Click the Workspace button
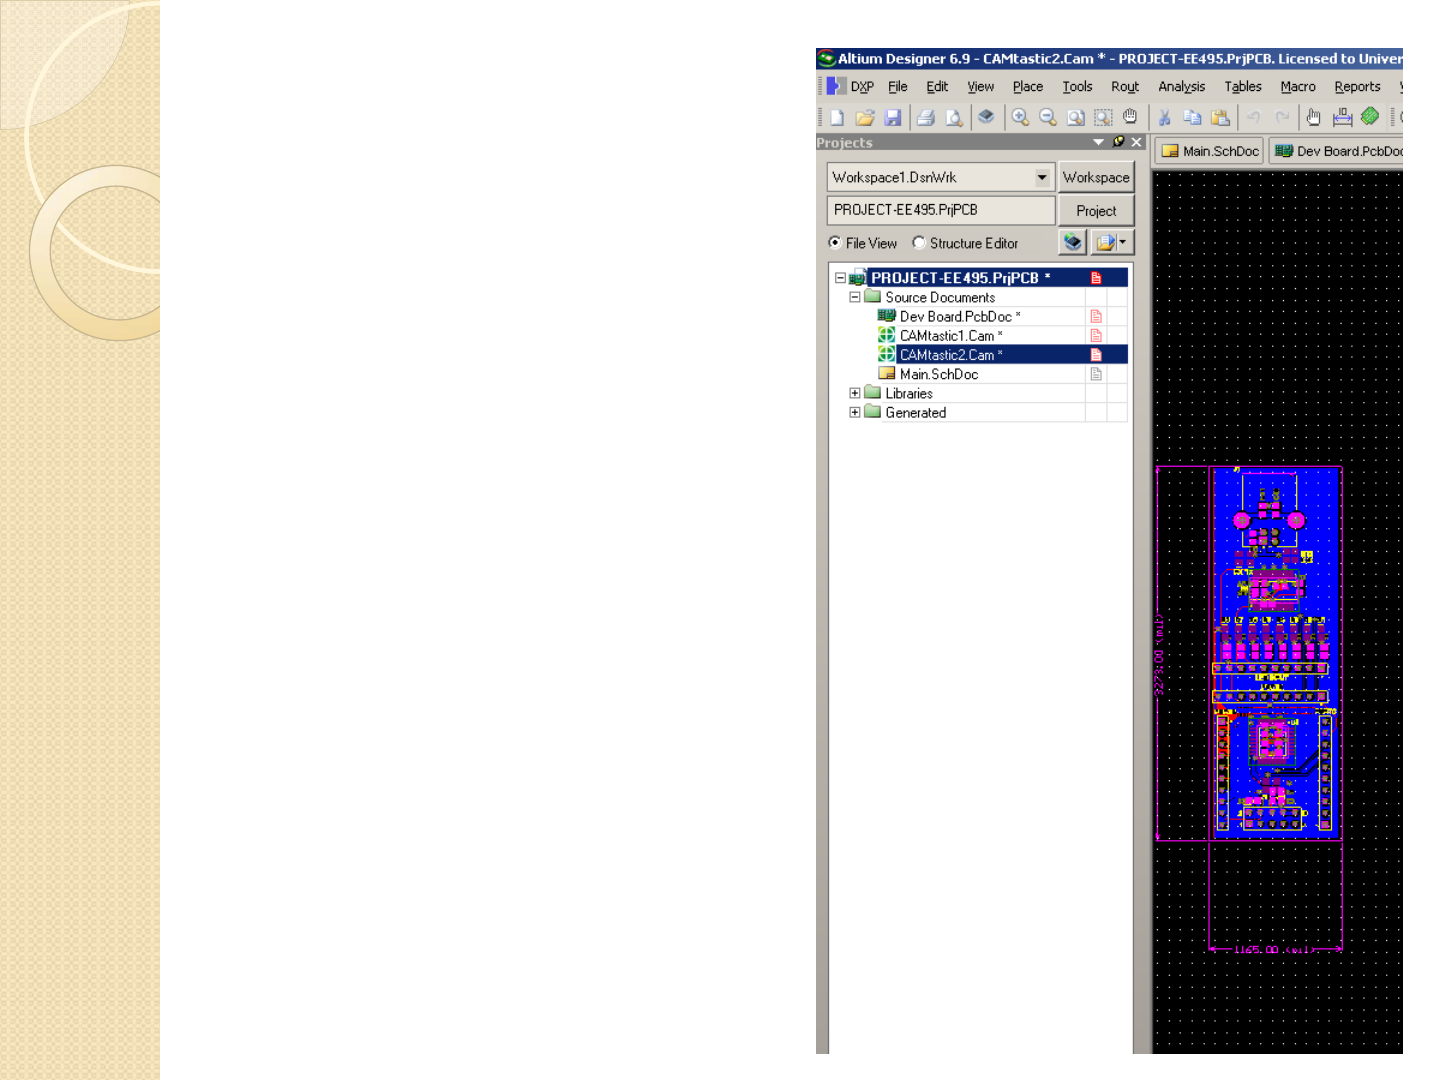 point(1096,177)
